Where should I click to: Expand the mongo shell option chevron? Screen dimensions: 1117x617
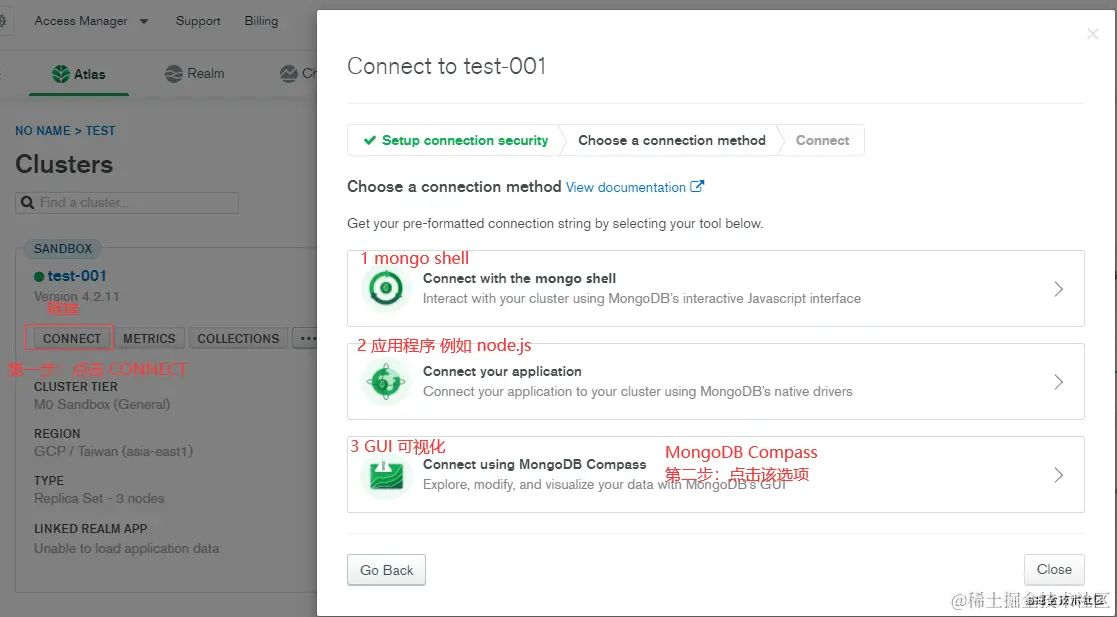pyautogui.click(x=1059, y=289)
